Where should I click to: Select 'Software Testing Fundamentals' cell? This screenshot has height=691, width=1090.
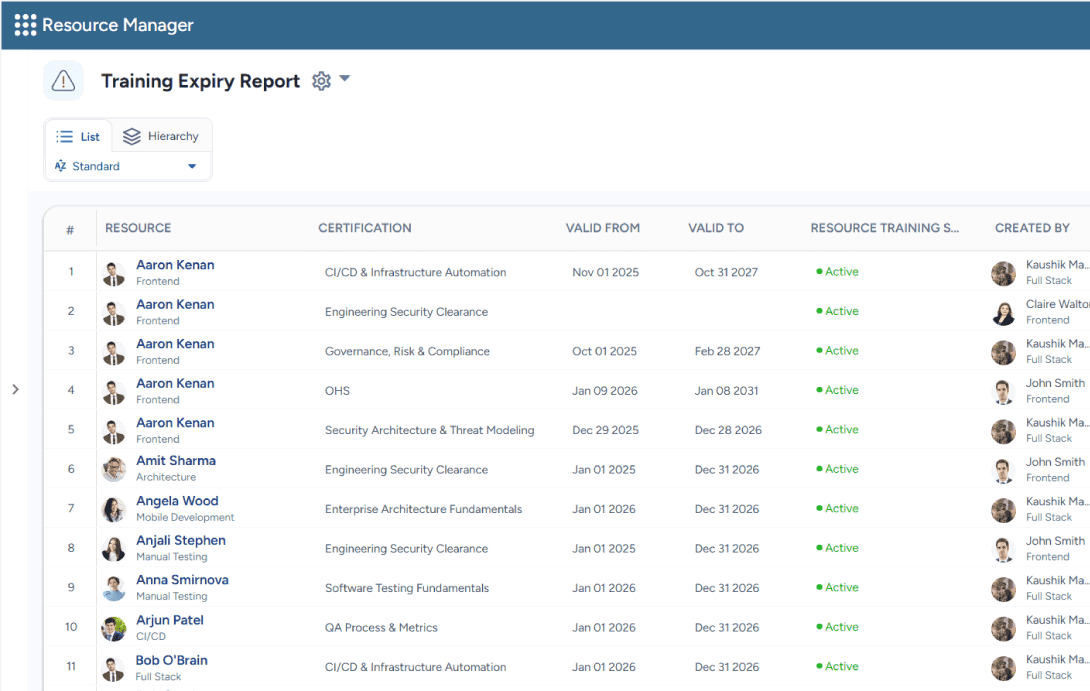pos(407,588)
